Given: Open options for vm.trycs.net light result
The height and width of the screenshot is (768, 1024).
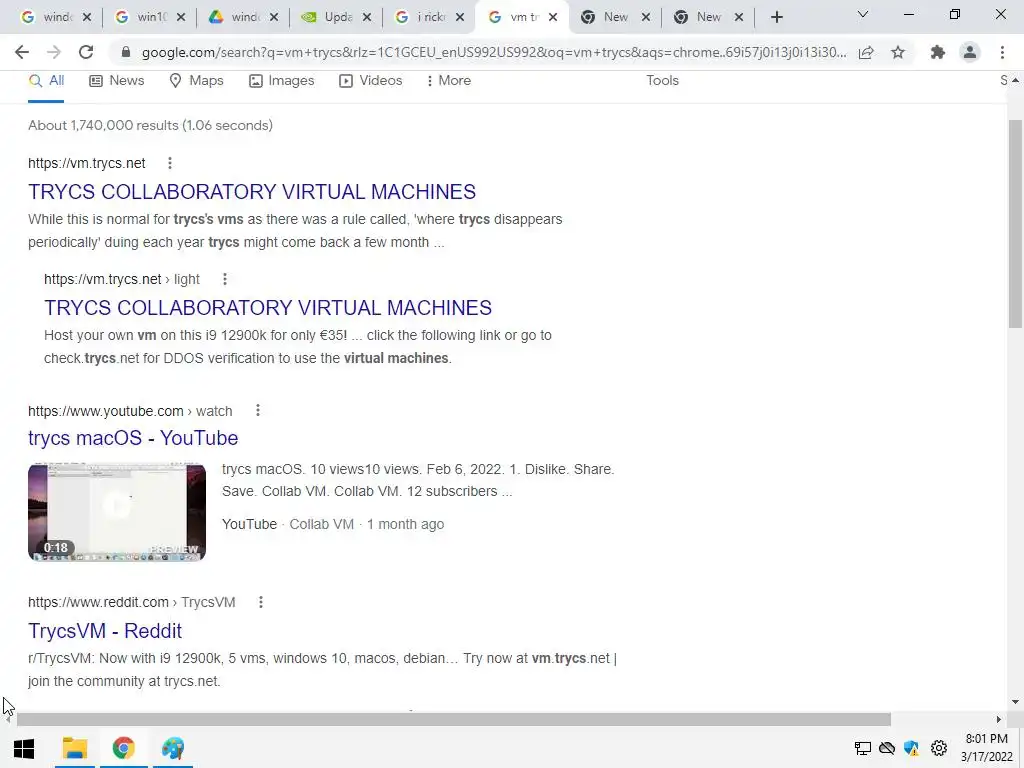Looking at the screenshot, I should click(x=225, y=280).
